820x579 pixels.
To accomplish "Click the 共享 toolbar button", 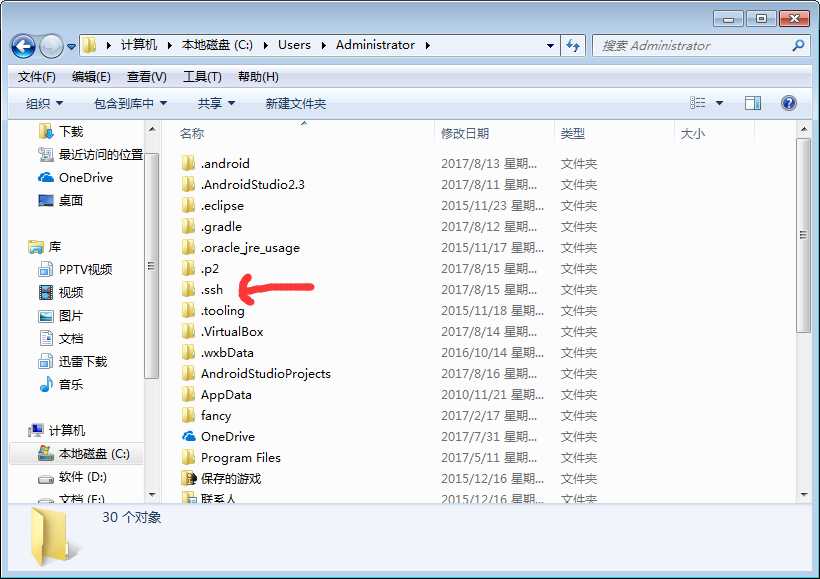I will click(x=216, y=104).
